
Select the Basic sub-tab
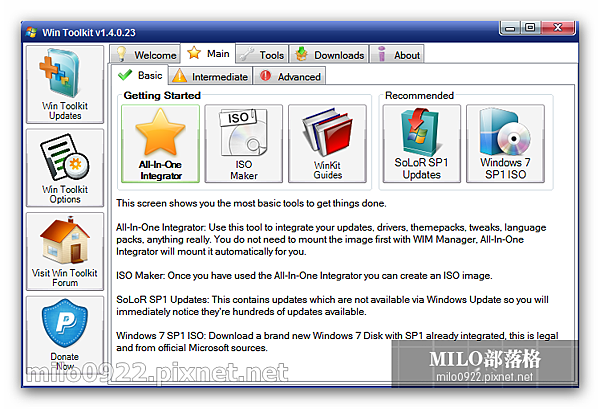pyautogui.click(x=140, y=75)
